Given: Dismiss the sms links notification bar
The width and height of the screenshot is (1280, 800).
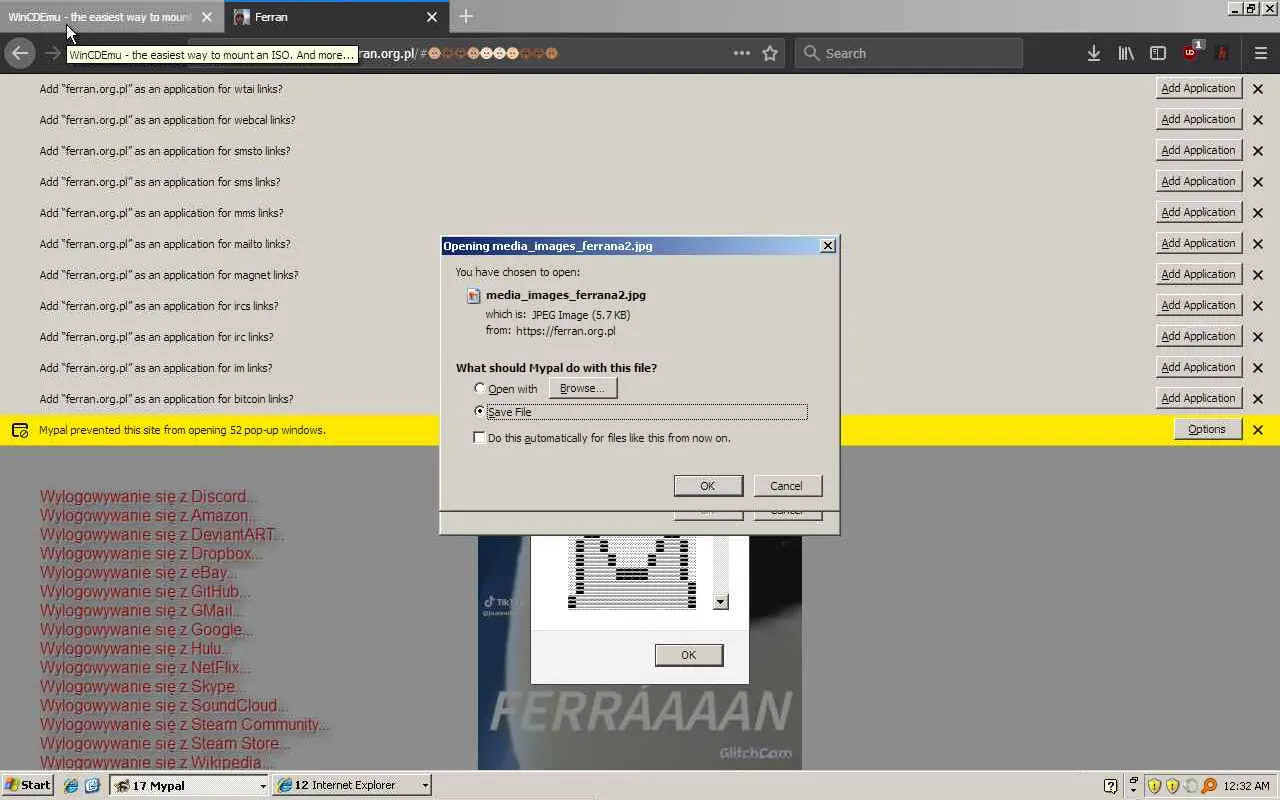Looking at the screenshot, I should click(x=1258, y=182).
